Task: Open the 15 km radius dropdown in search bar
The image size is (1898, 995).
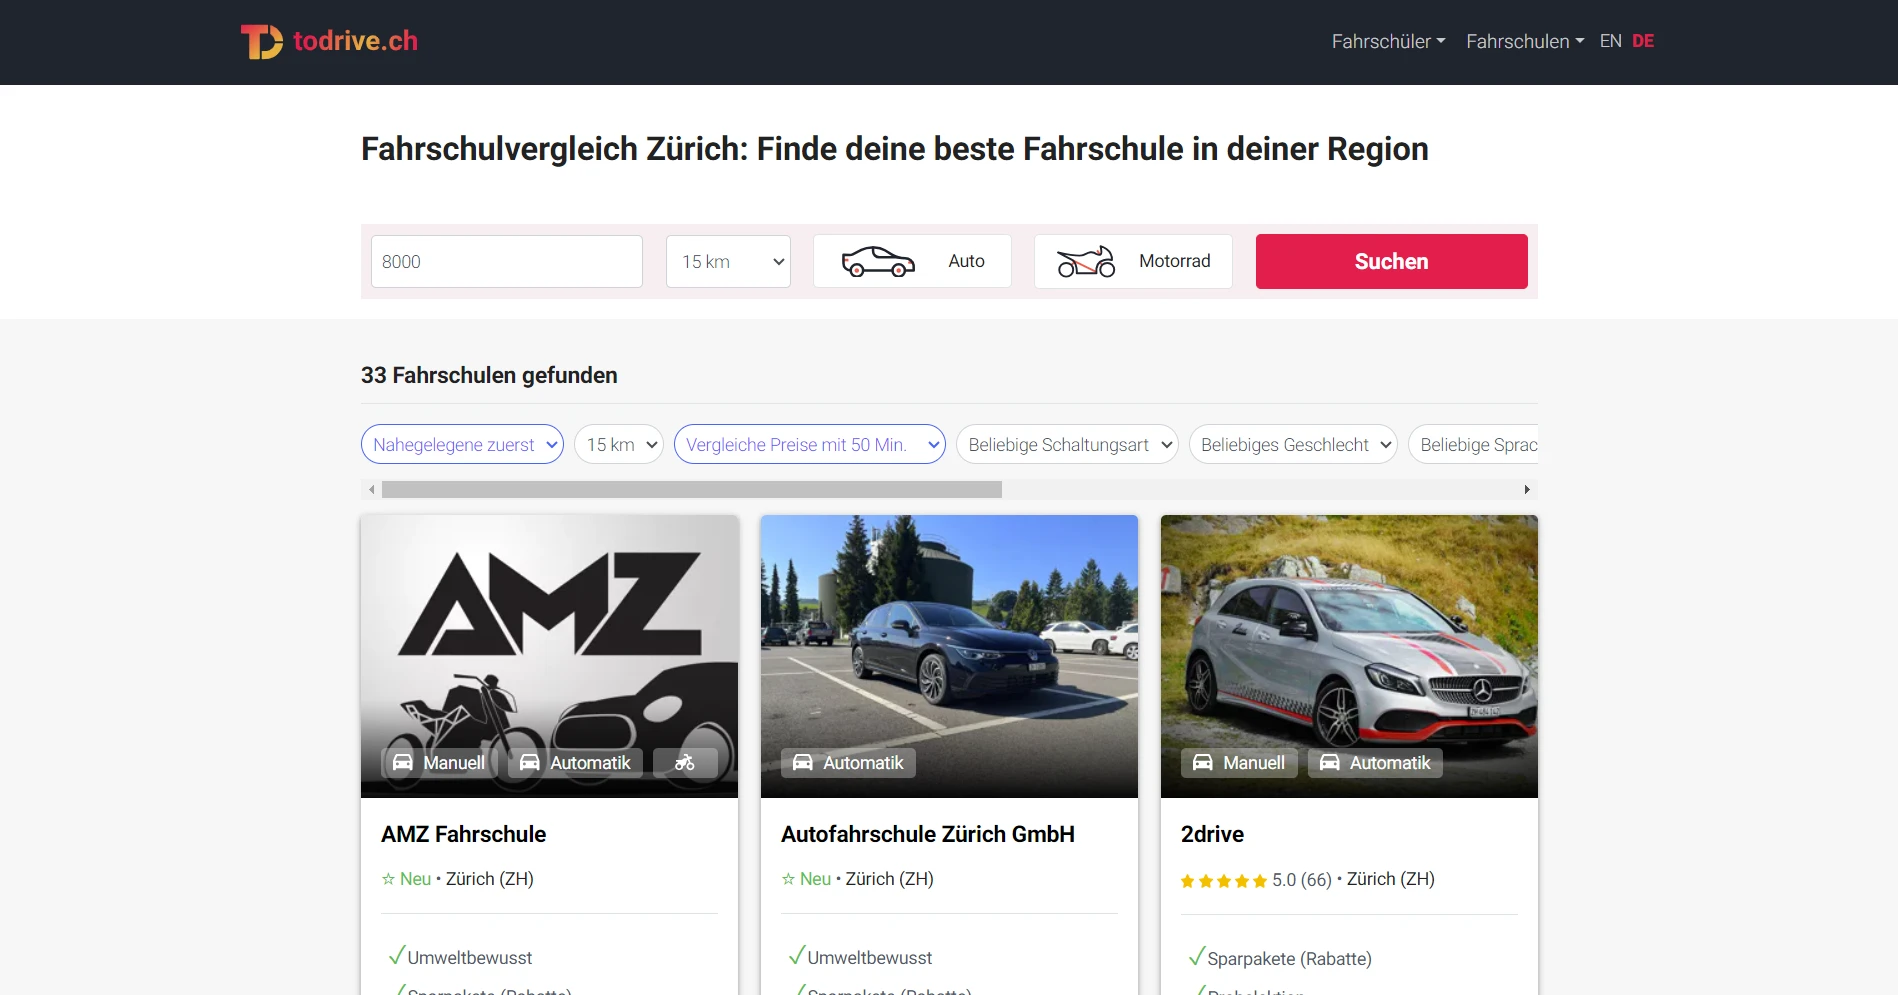Action: [x=728, y=261]
